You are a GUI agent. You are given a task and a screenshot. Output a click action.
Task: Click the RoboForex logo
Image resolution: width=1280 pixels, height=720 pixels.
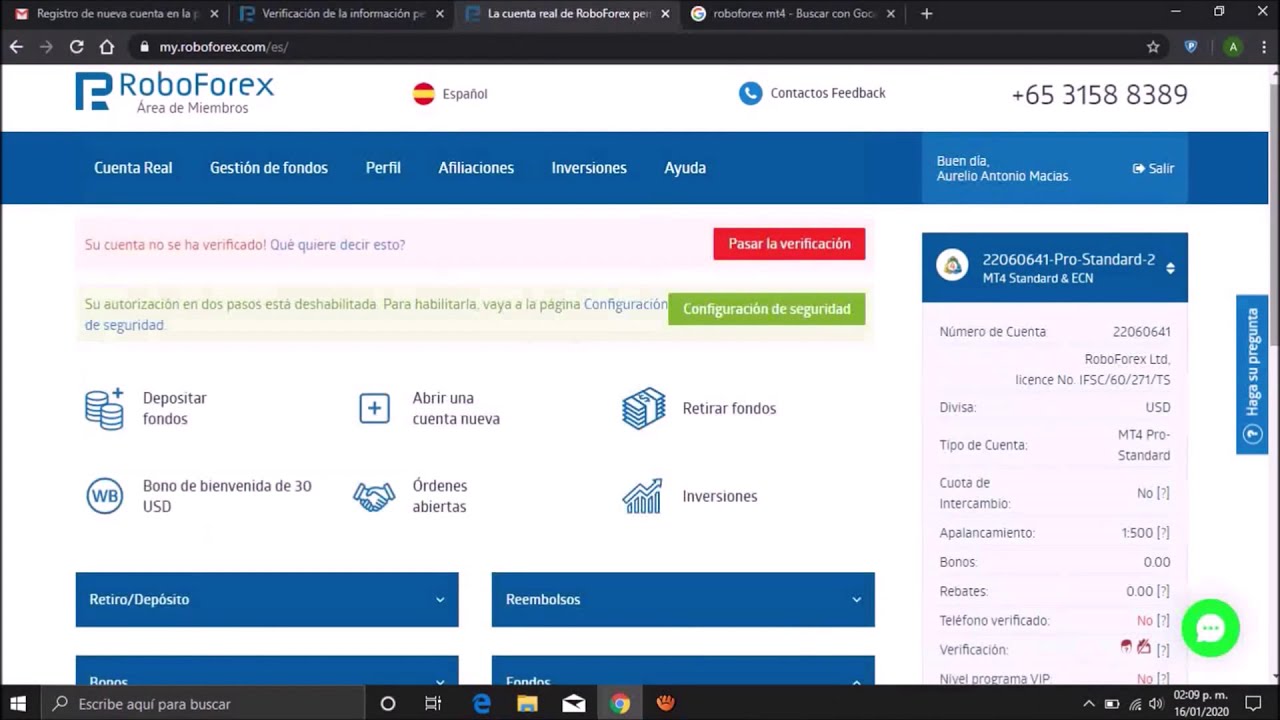tap(174, 92)
